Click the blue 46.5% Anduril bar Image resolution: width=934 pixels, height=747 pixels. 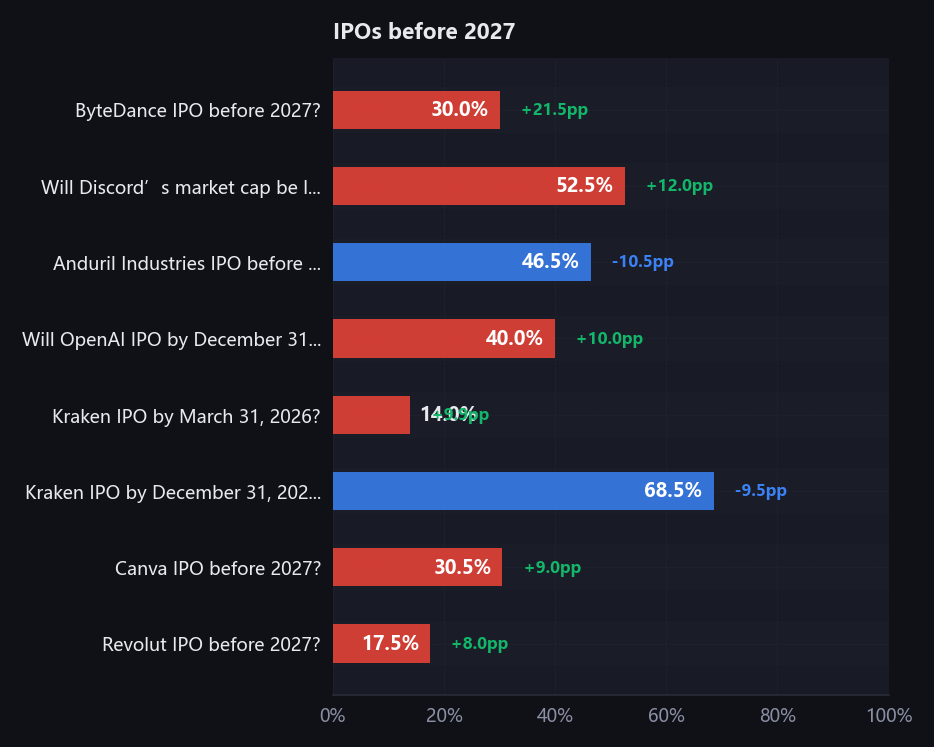(x=461, y=262)
